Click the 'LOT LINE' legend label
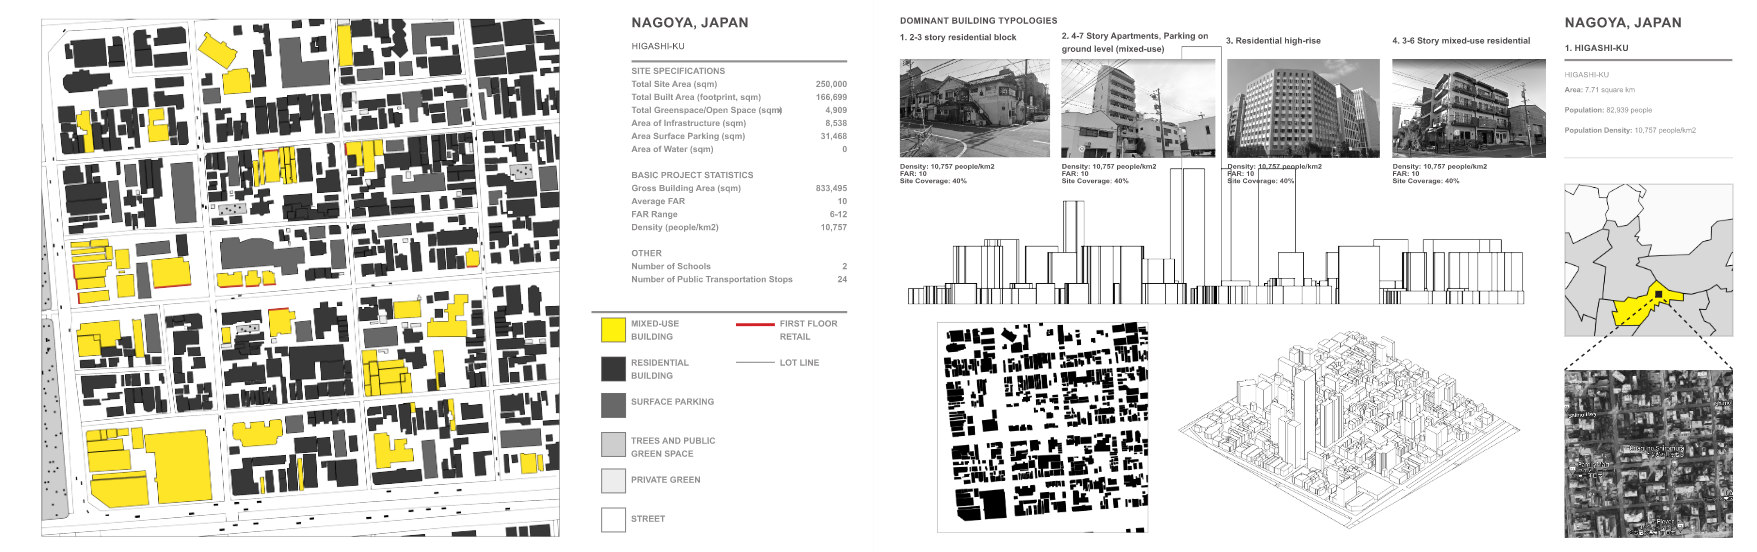This screenshot has height=552, width=1757. coord(799,363)
